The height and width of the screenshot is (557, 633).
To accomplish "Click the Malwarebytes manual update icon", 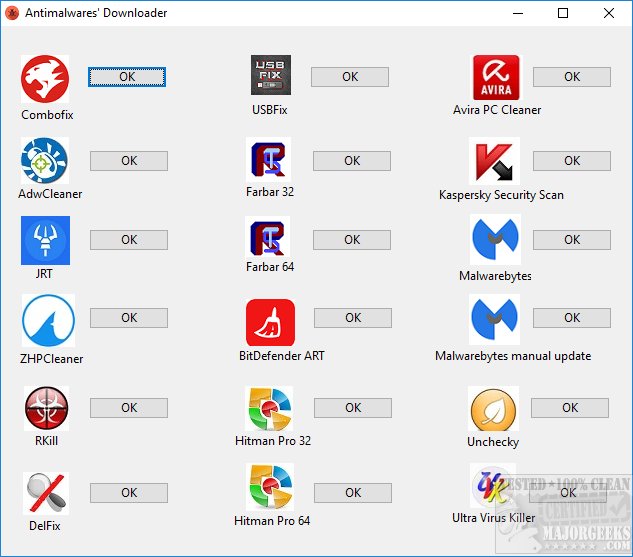I will 495,319.
